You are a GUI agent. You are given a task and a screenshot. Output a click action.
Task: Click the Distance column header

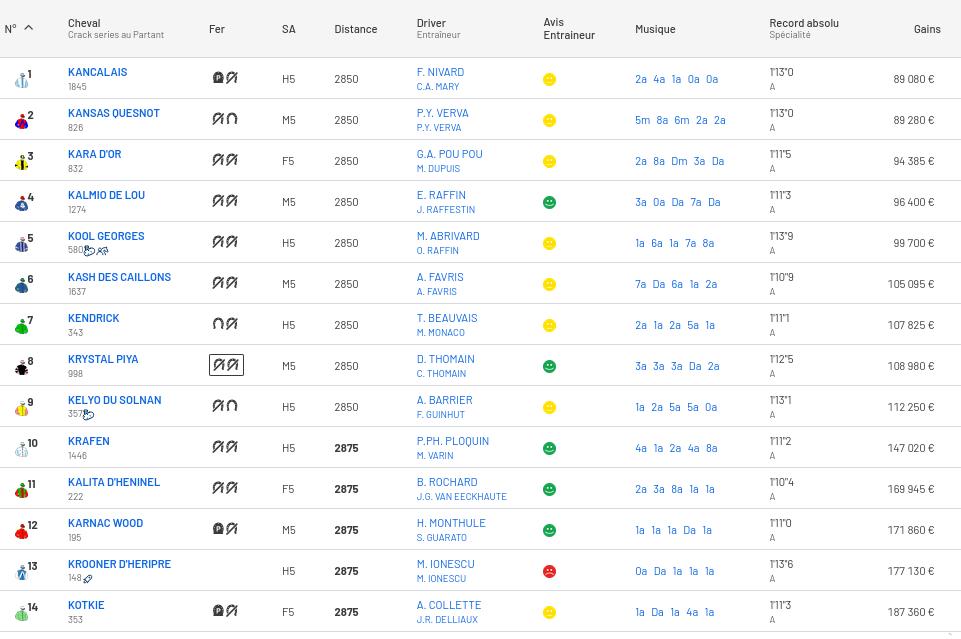[x=355, y=29]
